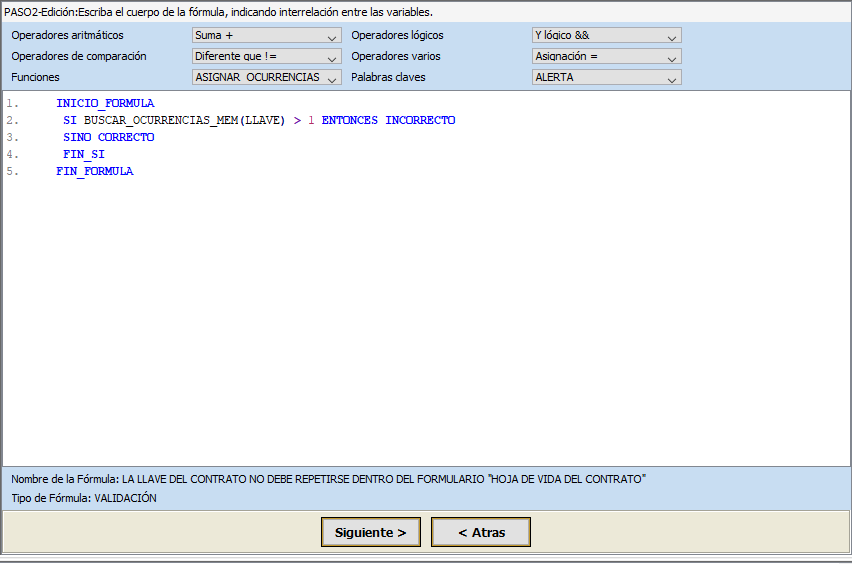Expand the Operadores varios dropdown showing Asignación =
This screenshot has width=852, height=564.
(x=606, y=57)
